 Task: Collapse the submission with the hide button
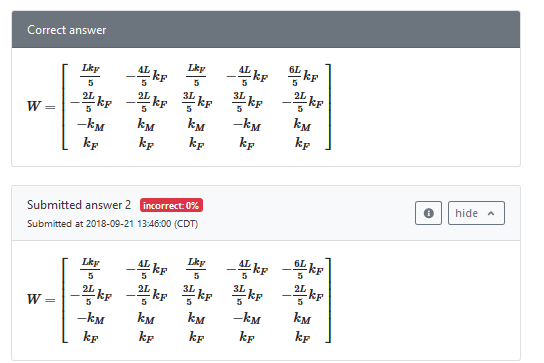tap(476, 213)
